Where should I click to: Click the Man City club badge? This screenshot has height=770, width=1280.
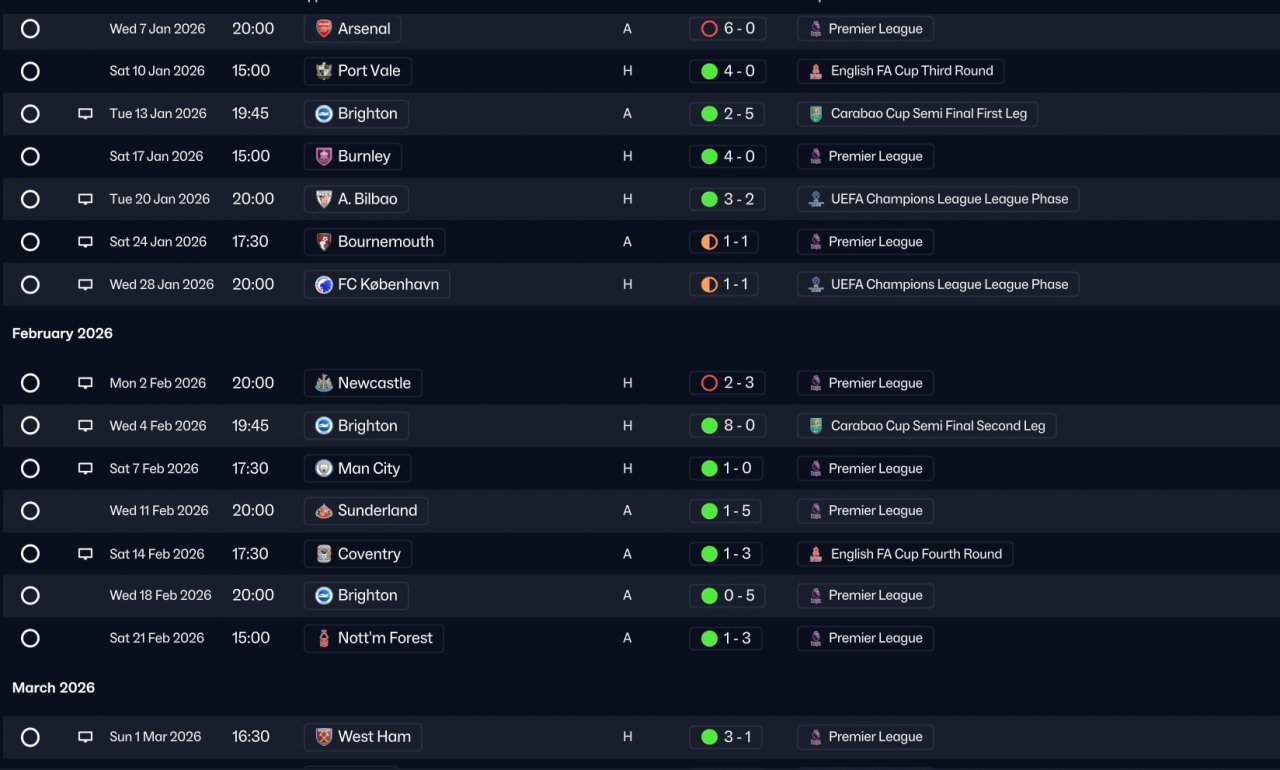(324, 469)
